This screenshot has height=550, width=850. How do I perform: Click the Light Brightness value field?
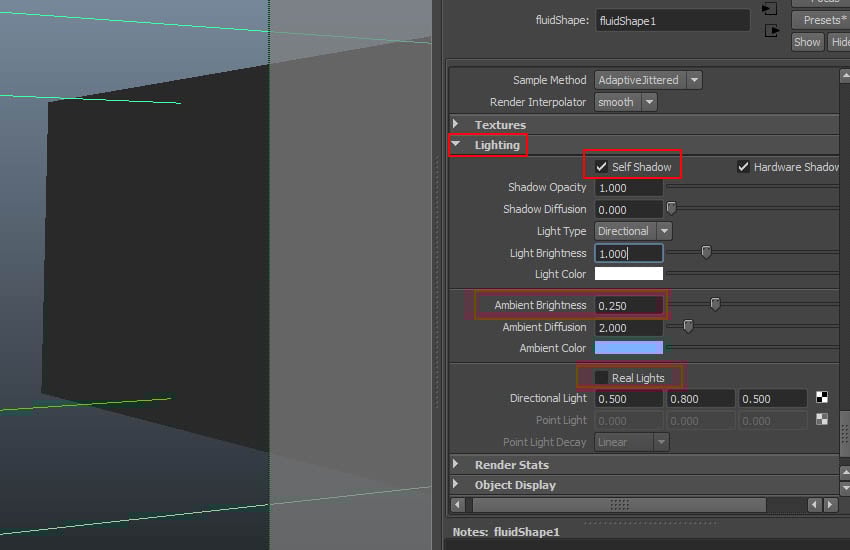pos(629,254)
